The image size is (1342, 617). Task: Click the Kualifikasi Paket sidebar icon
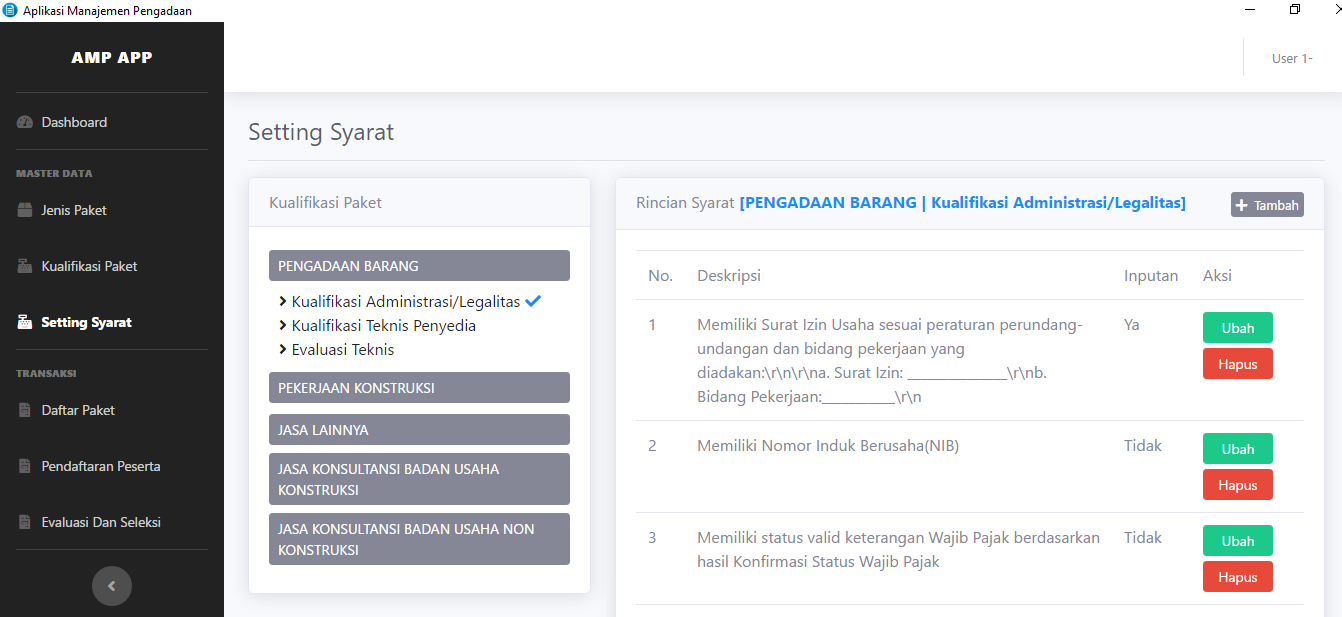25,266
